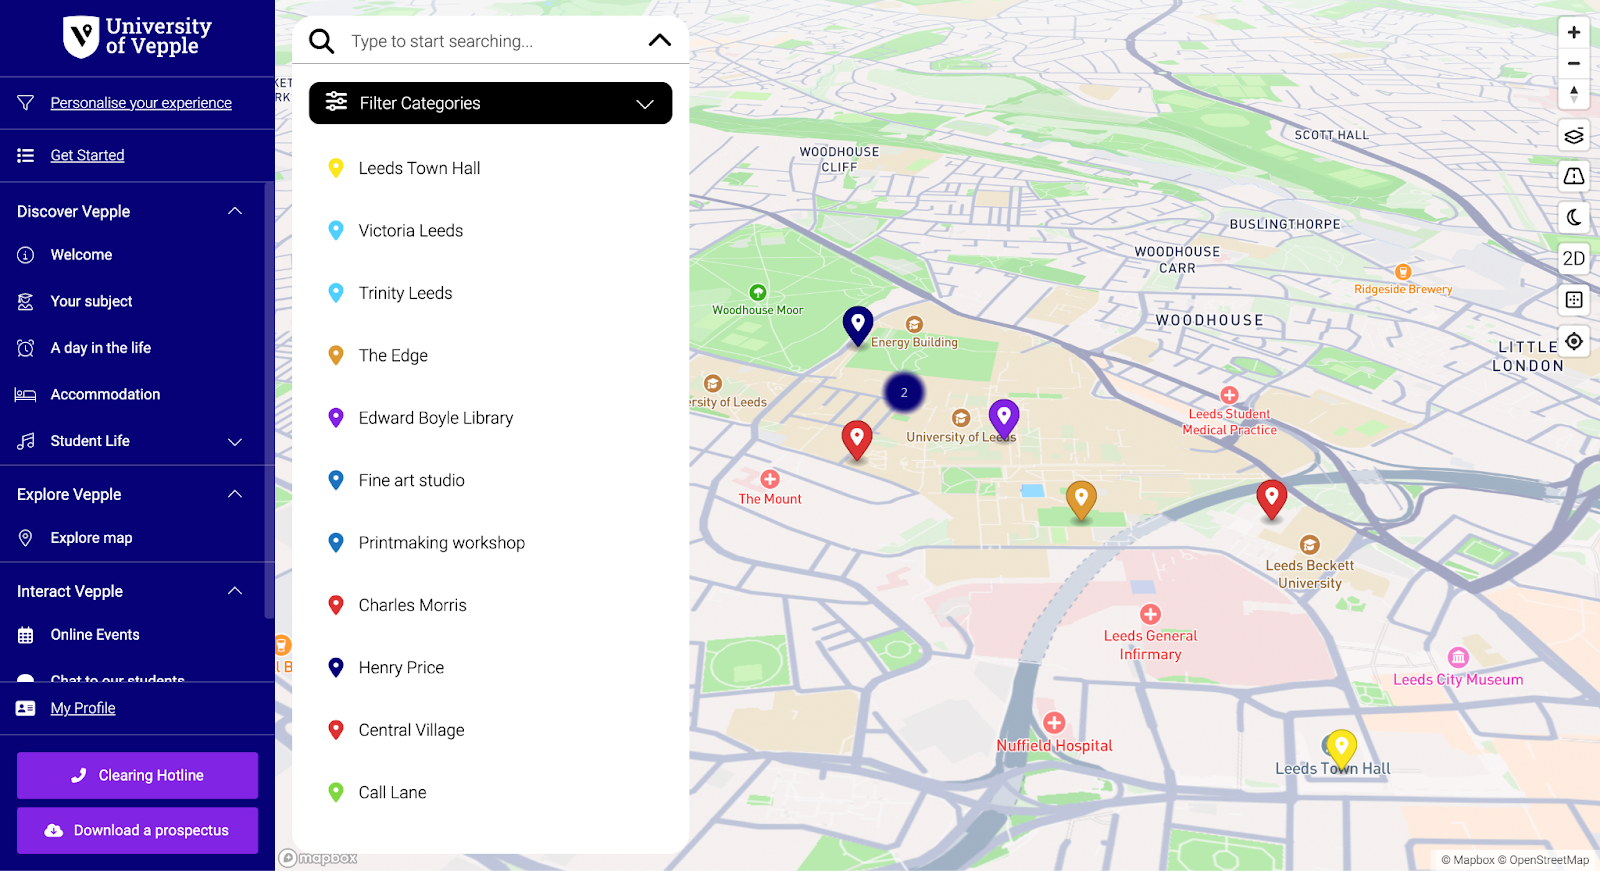Click the purple map marker at University of Leeds

click(1004, 419)
